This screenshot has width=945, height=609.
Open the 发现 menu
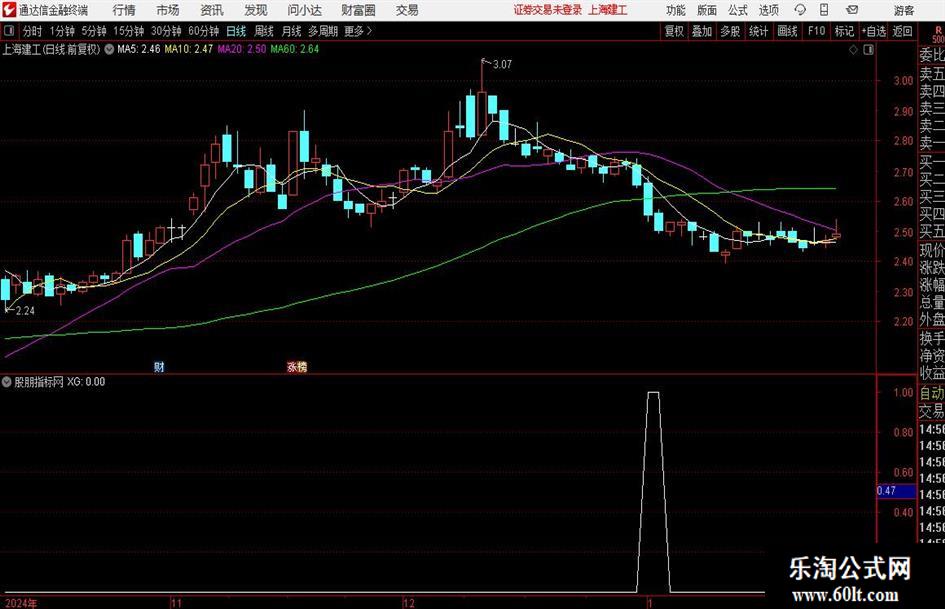point(256,10)
